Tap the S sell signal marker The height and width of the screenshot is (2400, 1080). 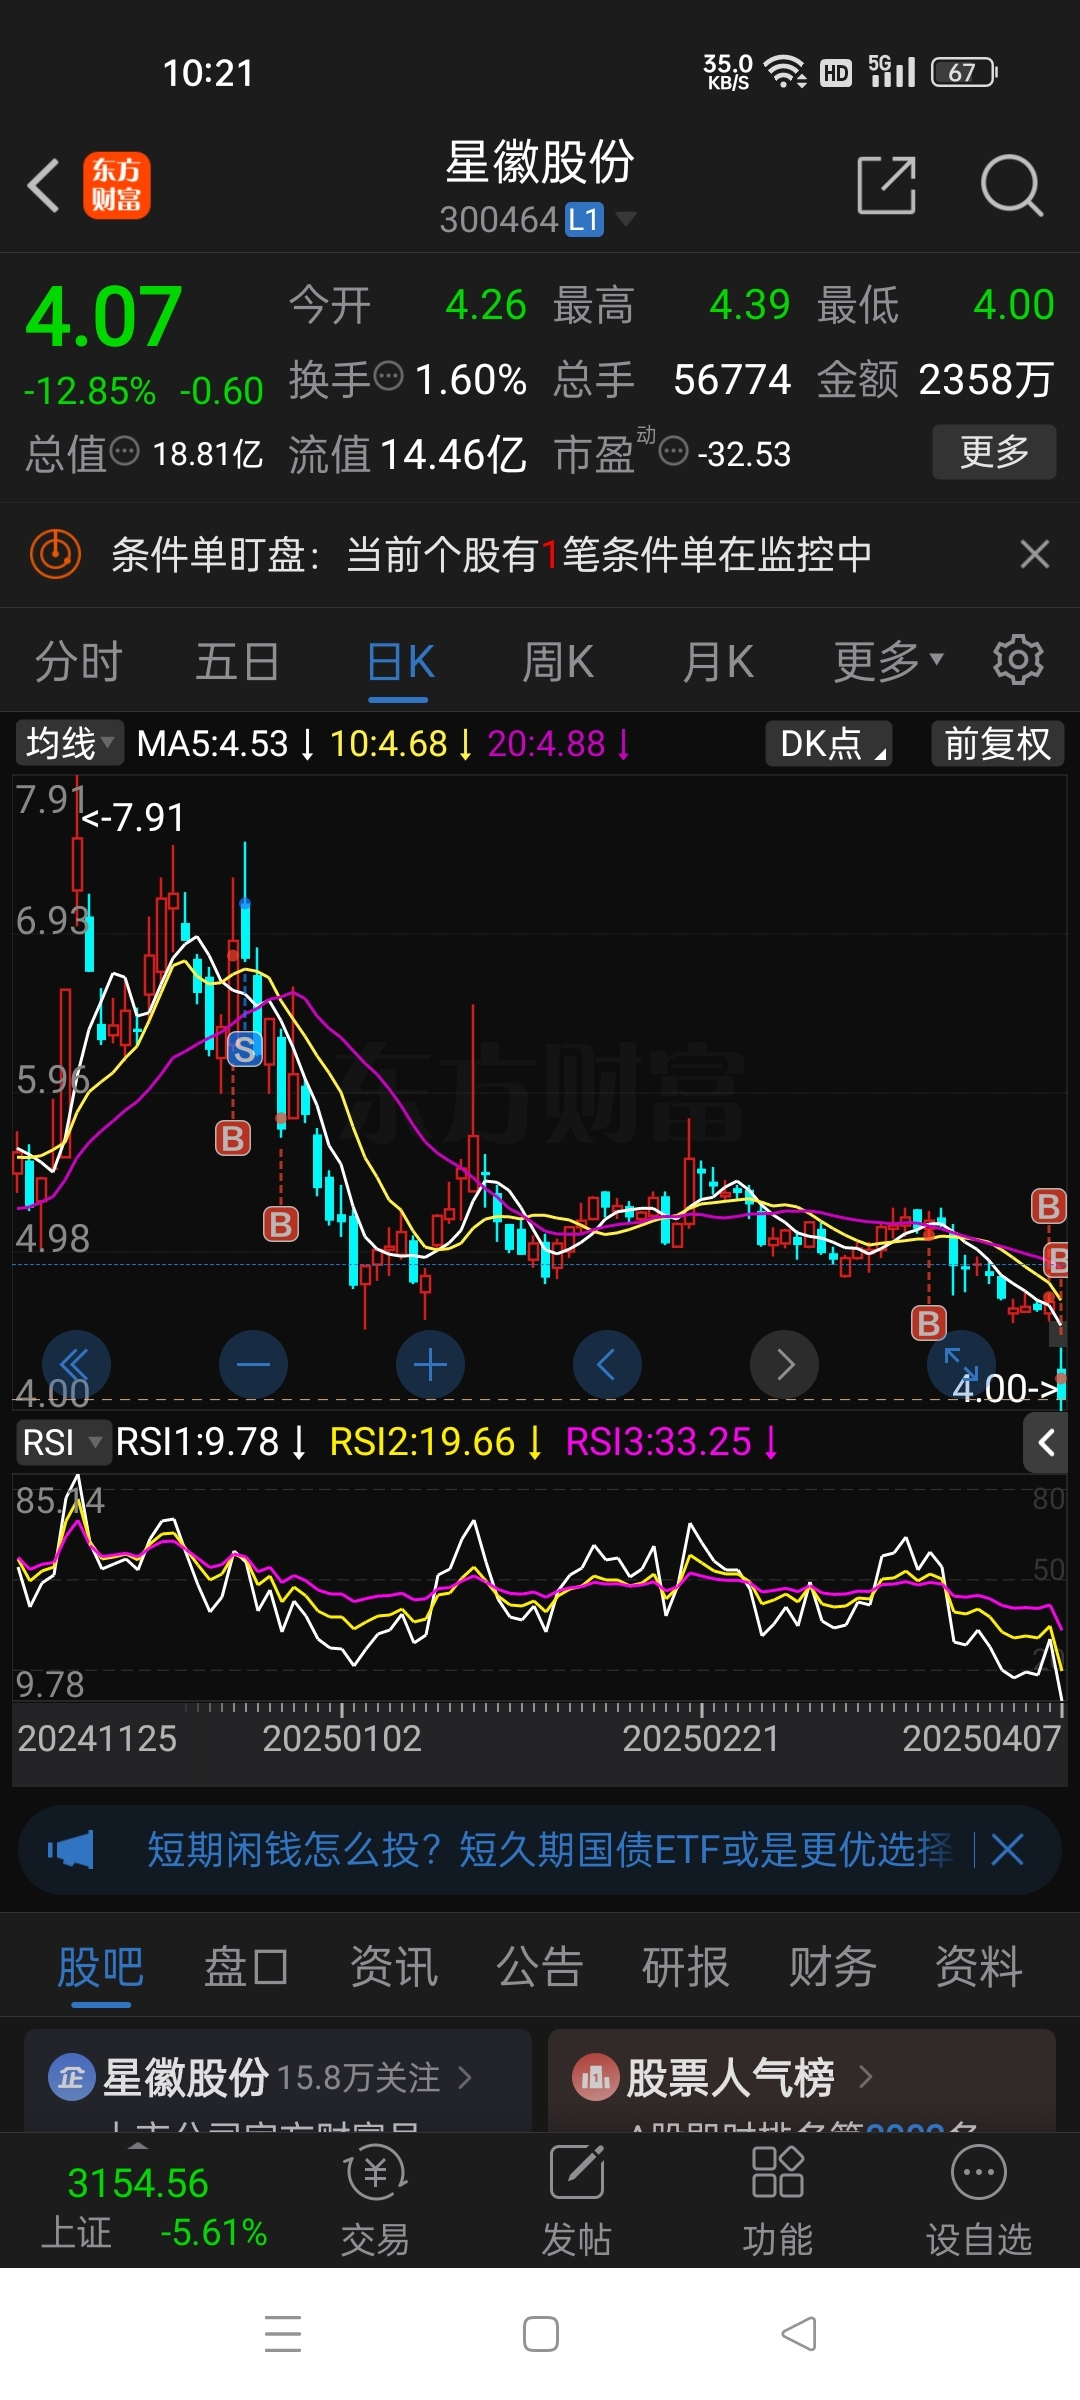coord(245,1049)
